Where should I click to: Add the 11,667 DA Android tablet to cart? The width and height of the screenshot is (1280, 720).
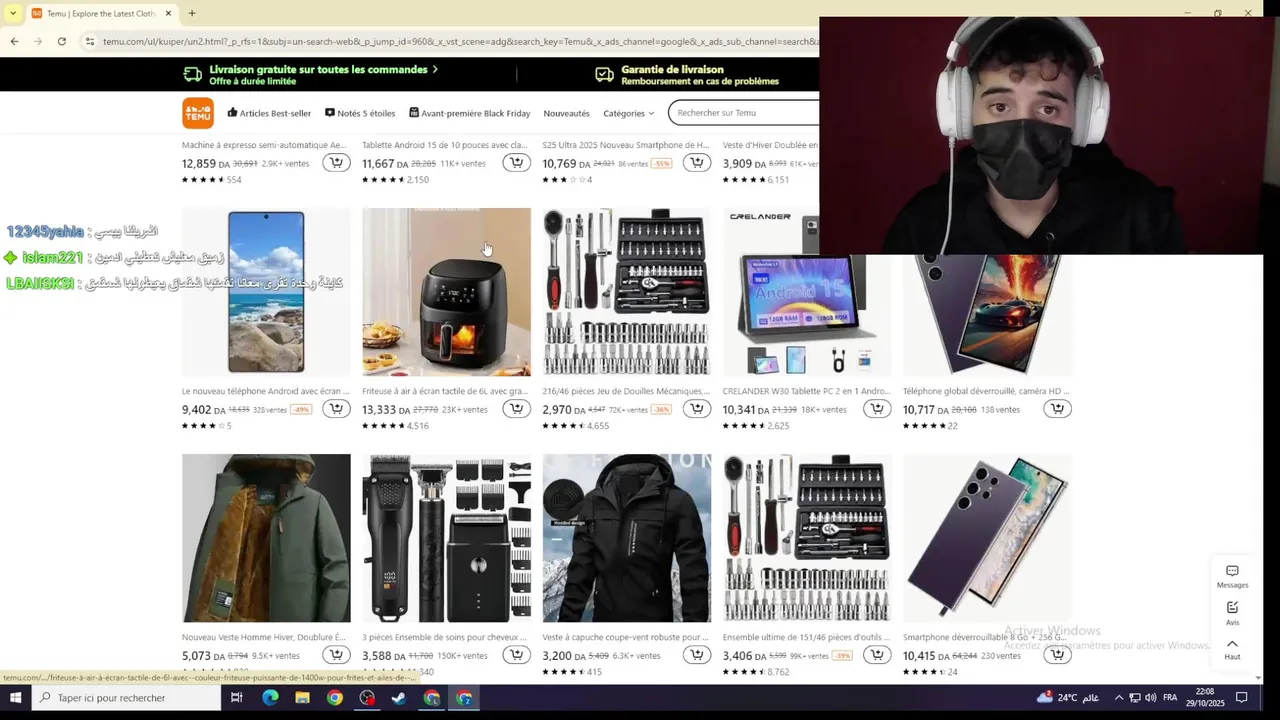coord(516,163)
